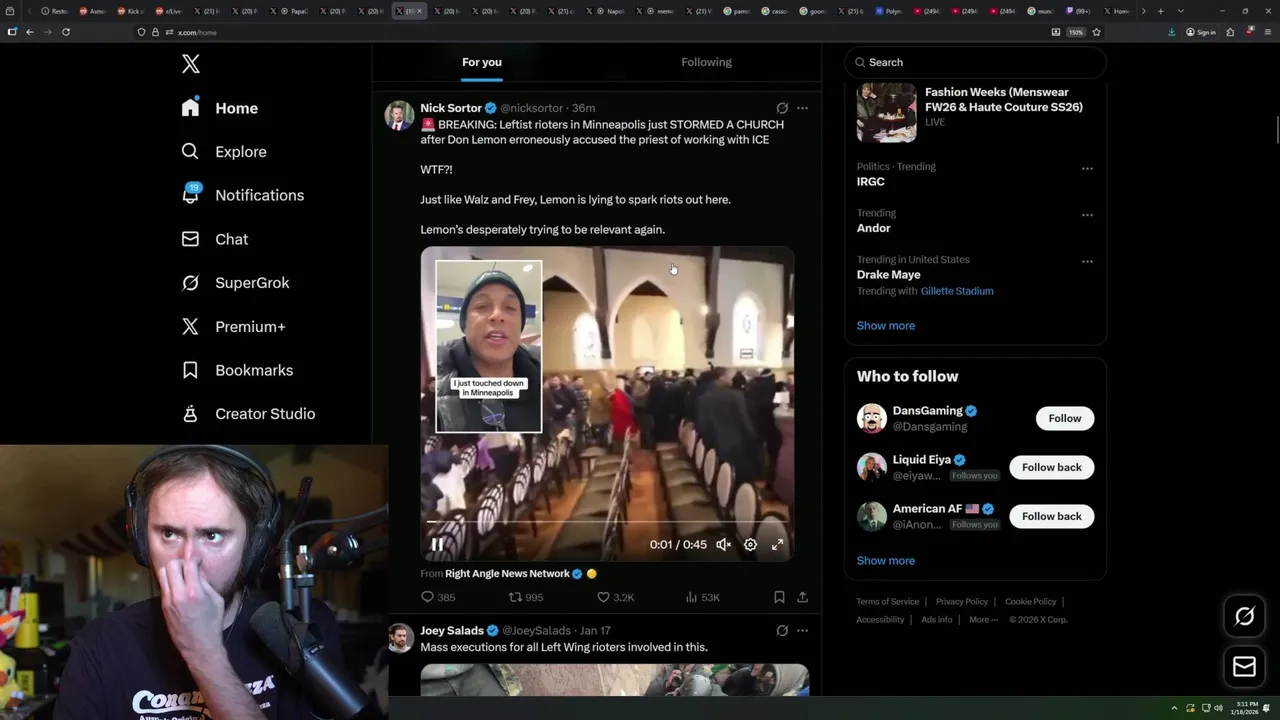Screen dimensions: 1280x720
Task: Open more options on Joey Salads' post
Action: click(x=802, y=631)
